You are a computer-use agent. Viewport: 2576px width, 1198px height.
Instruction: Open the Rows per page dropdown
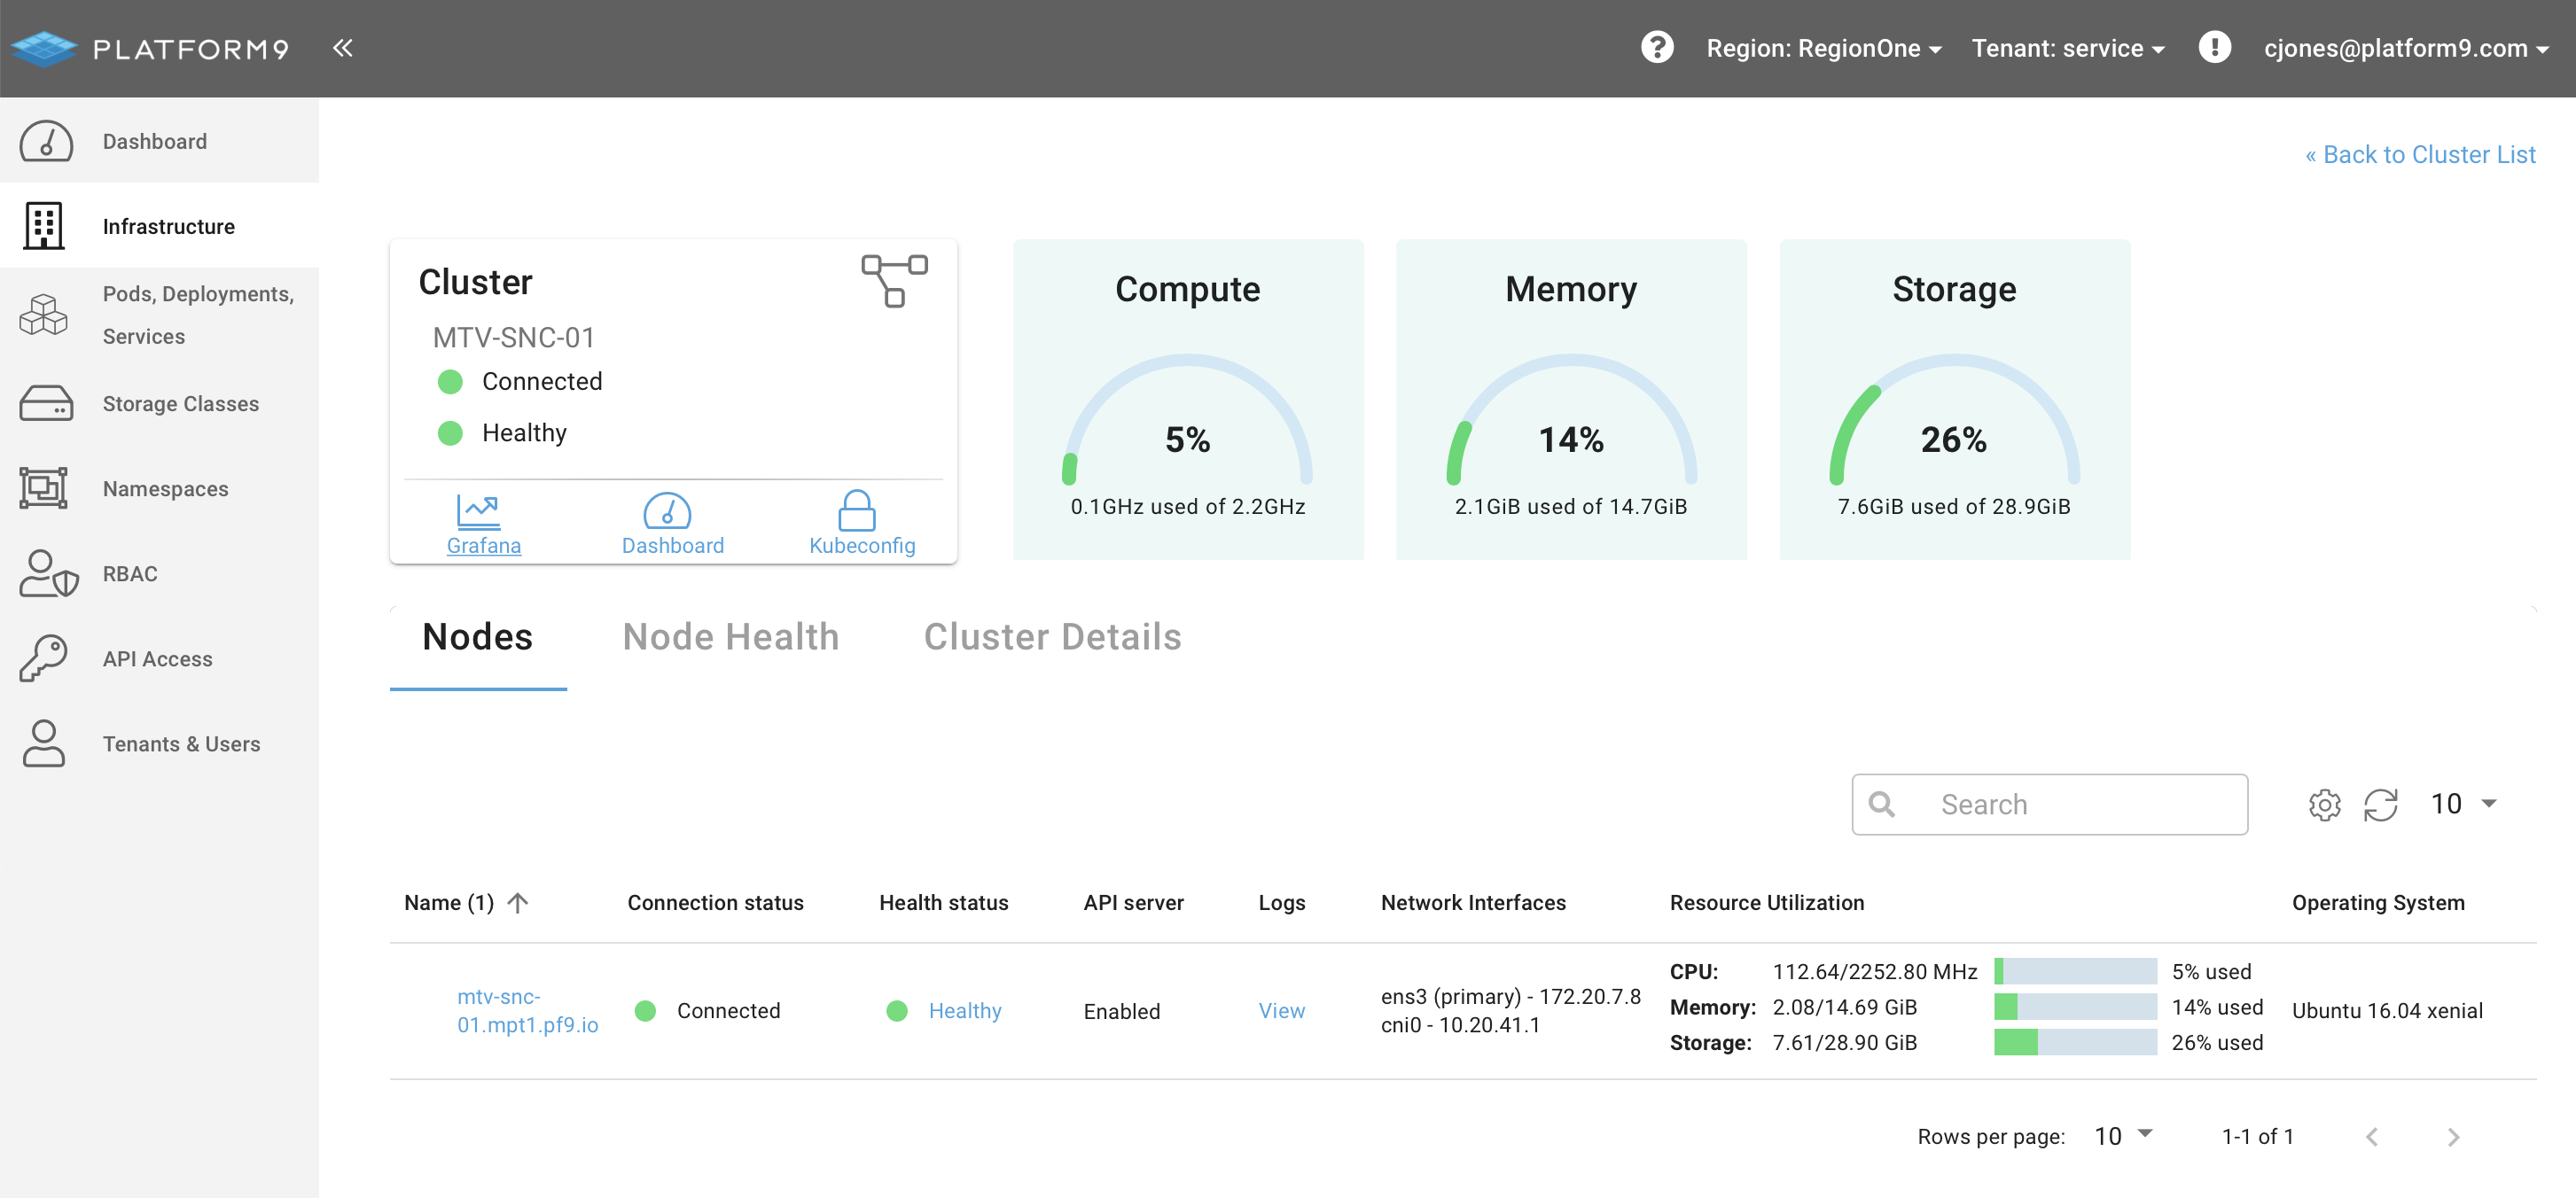2122,1135
